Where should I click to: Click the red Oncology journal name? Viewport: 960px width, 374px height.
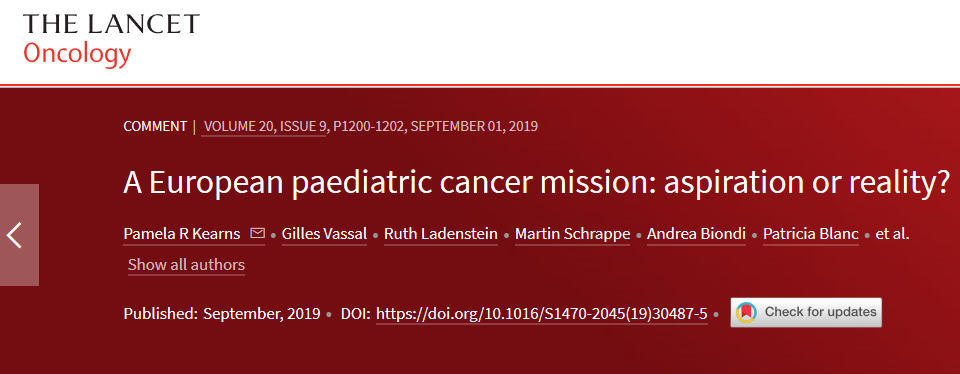[77, 54]
